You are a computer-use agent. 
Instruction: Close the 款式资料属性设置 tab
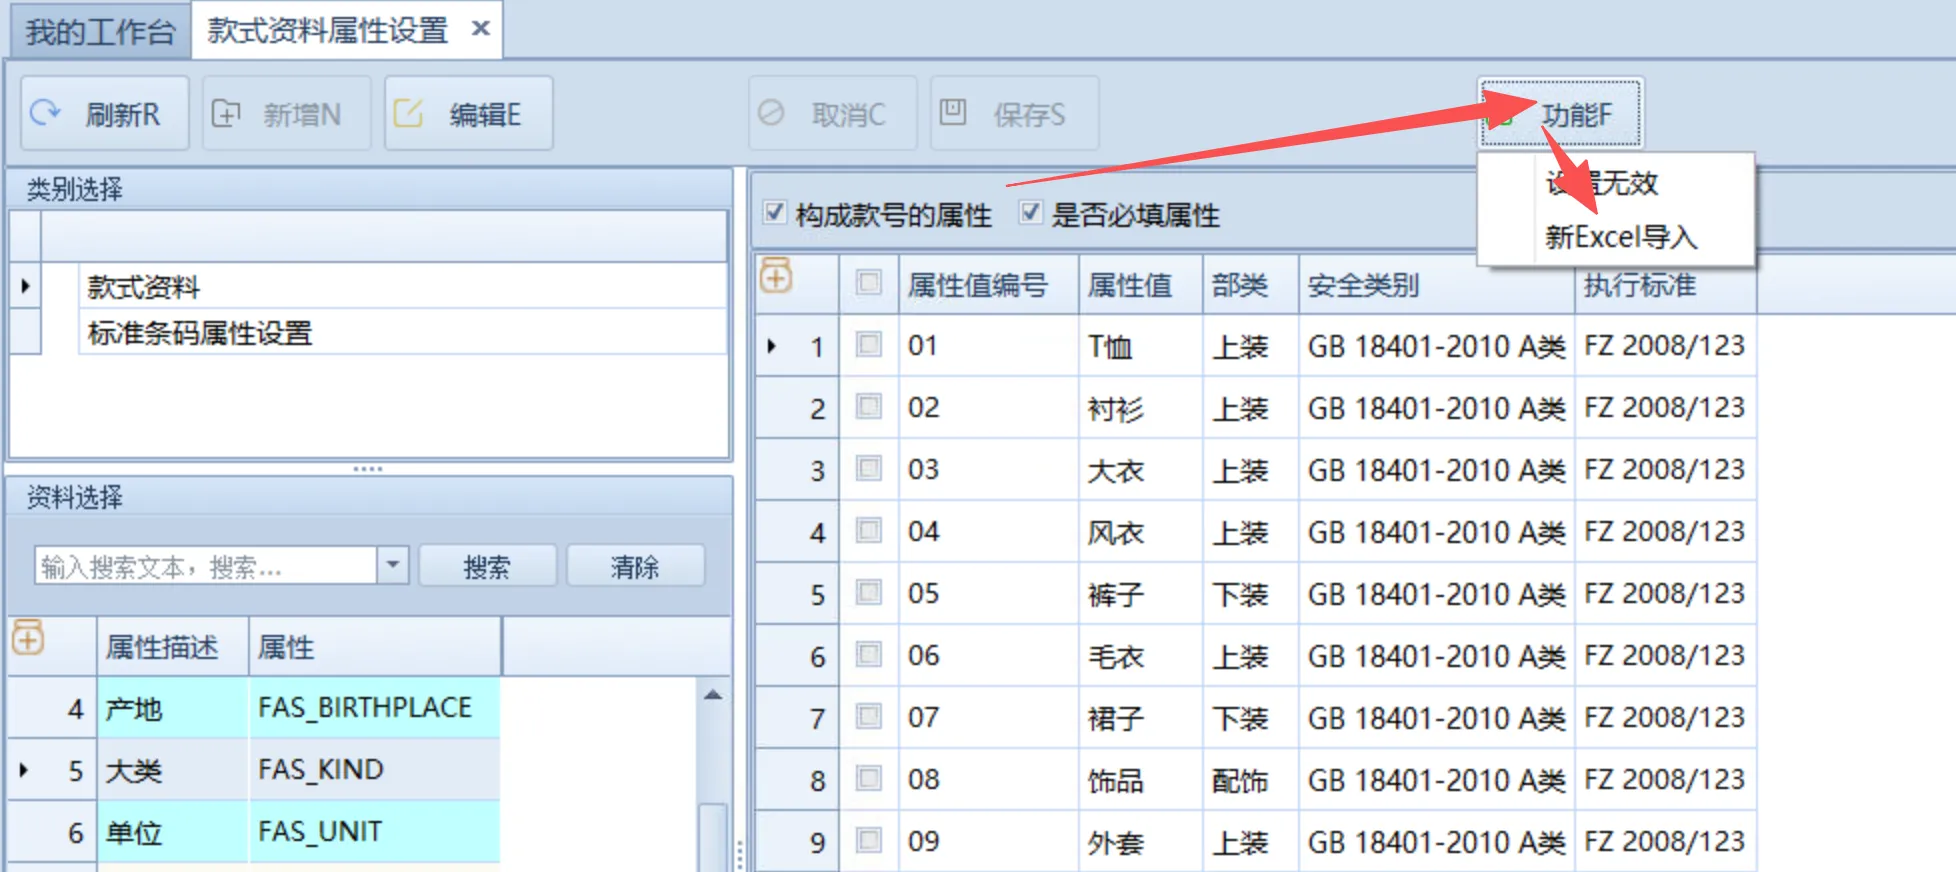point(481,29)
